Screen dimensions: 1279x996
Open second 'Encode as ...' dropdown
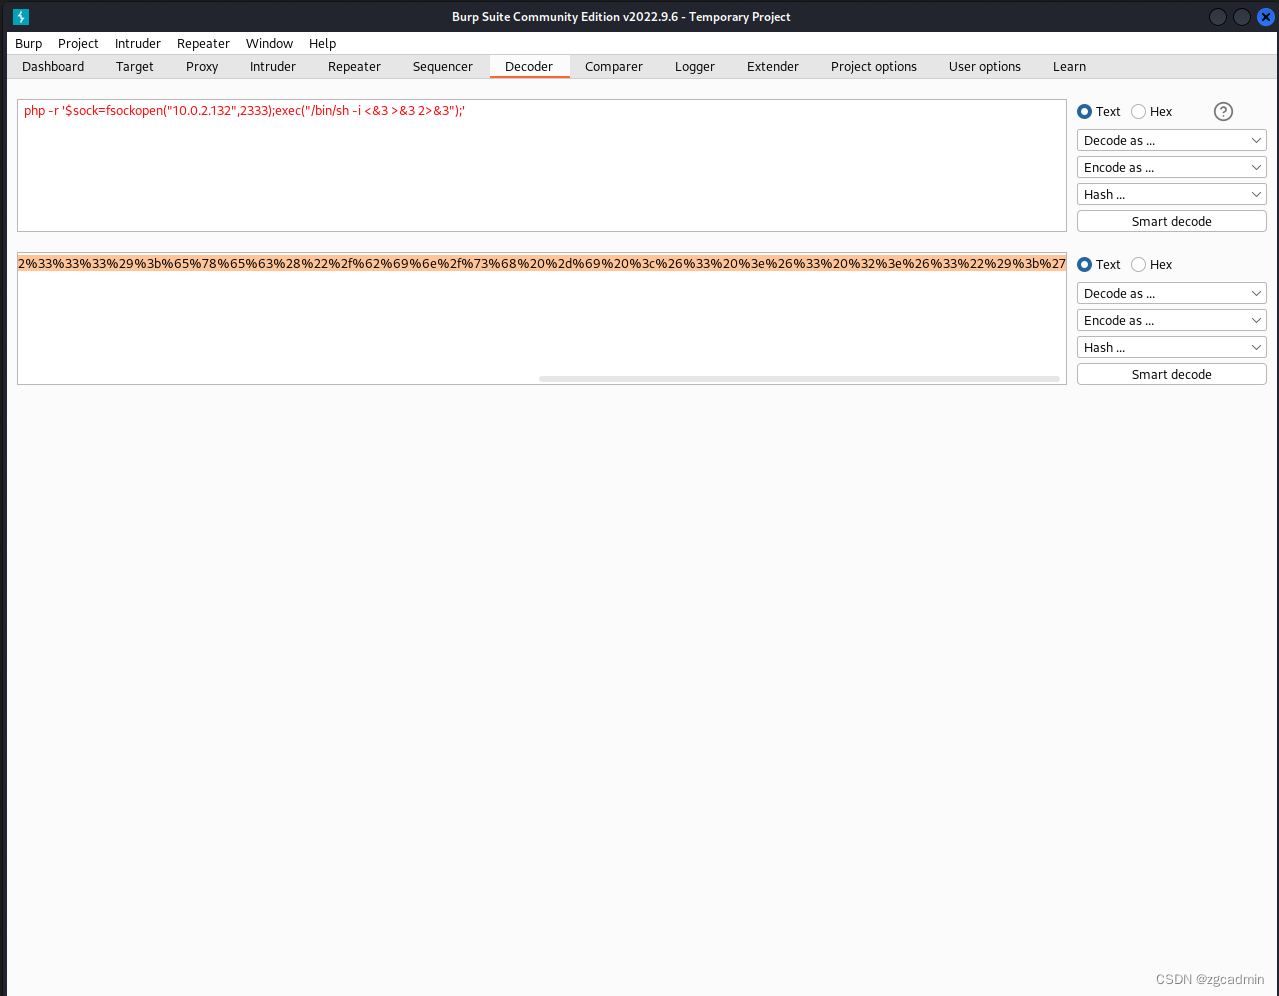tap(1171, 321)
